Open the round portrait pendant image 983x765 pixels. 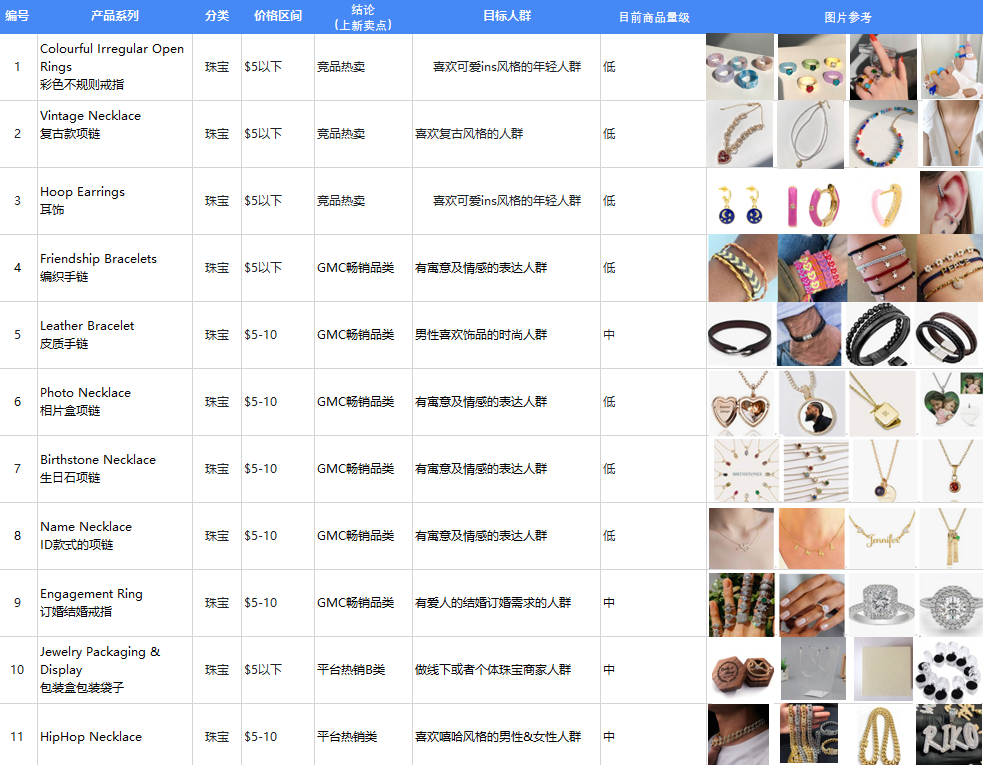812,403
